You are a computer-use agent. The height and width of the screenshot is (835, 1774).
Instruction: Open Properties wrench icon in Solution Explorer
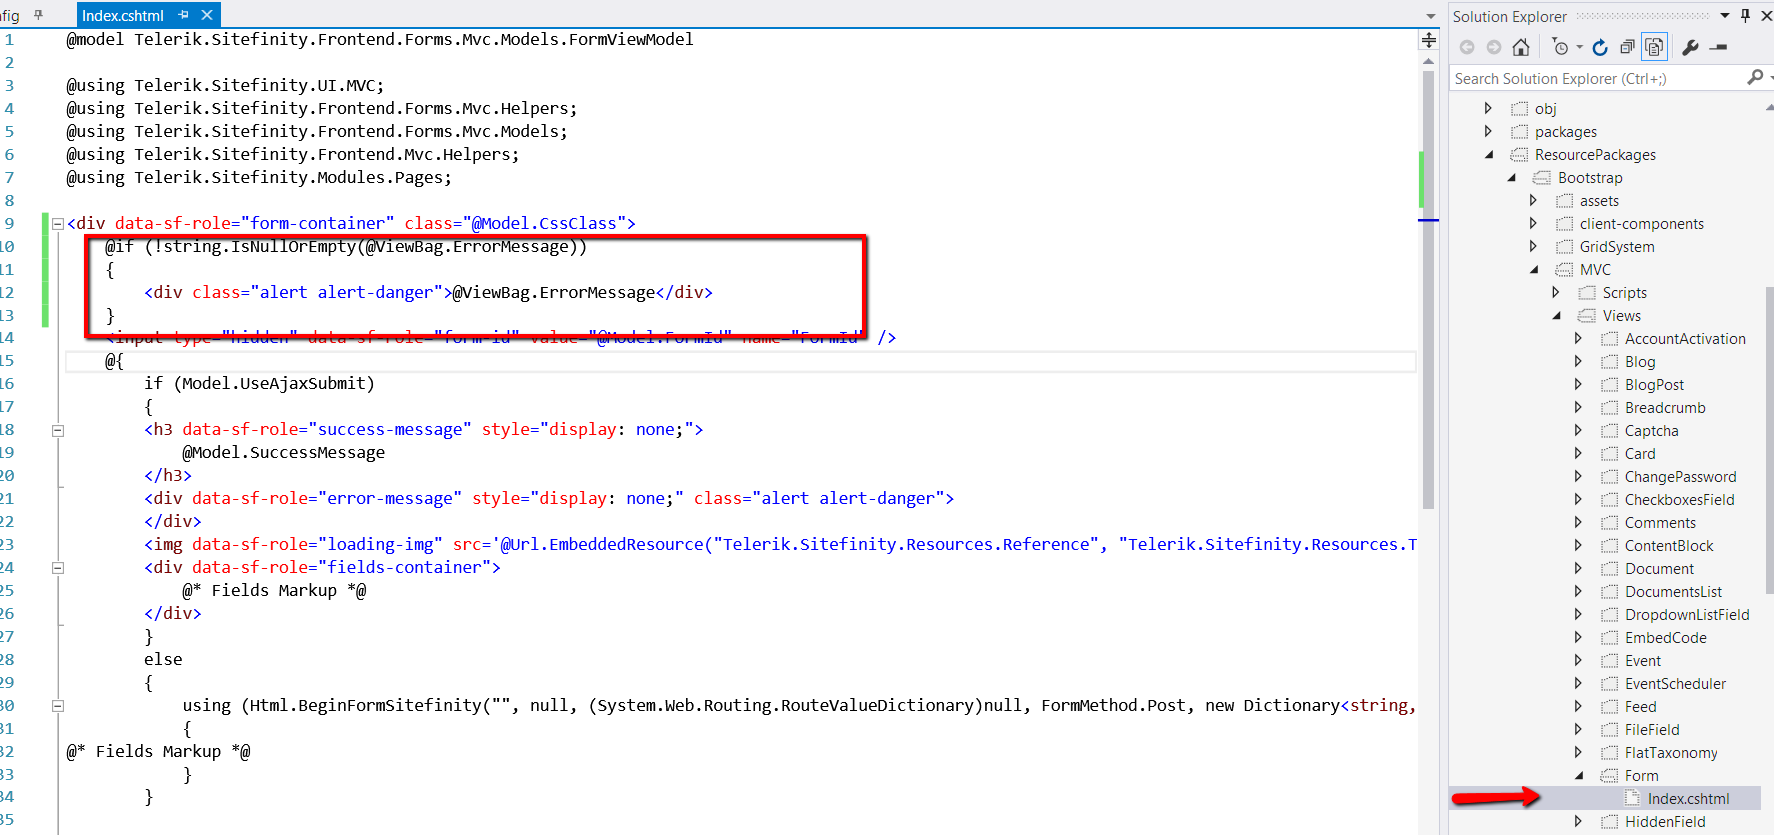tap(1690, 47)
